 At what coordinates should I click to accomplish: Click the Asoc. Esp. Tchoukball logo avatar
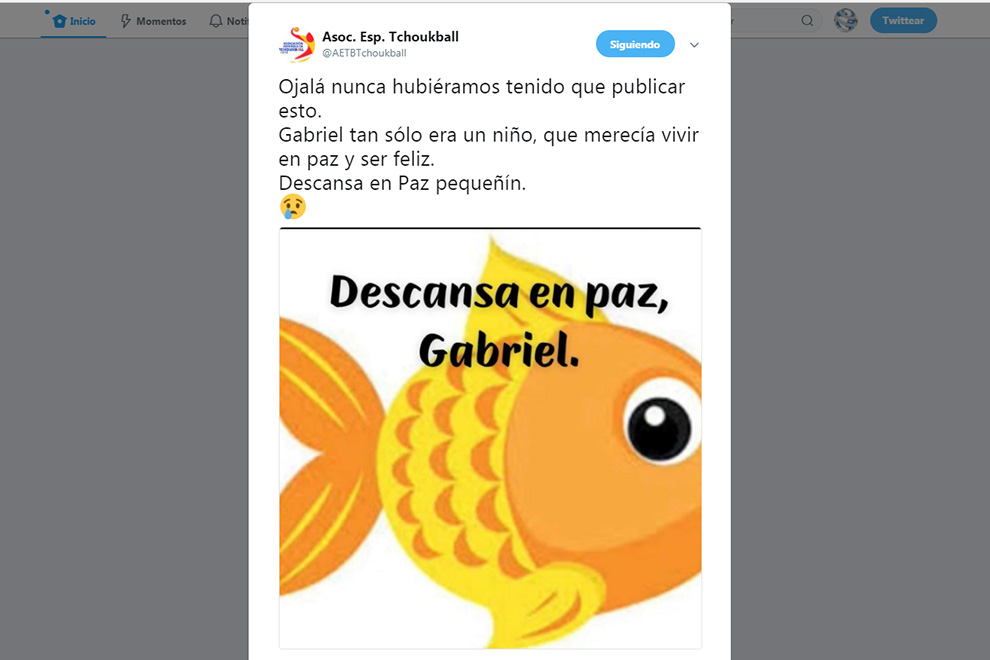297,45
